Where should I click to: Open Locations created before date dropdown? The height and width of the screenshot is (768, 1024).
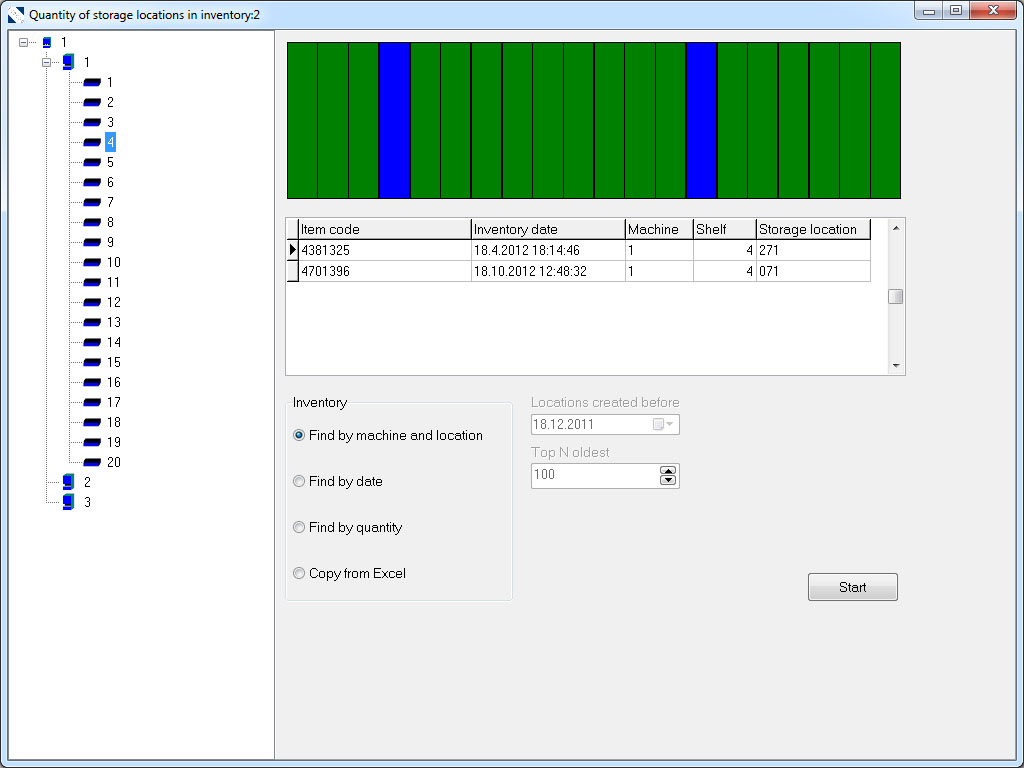[x=665, y=424]
